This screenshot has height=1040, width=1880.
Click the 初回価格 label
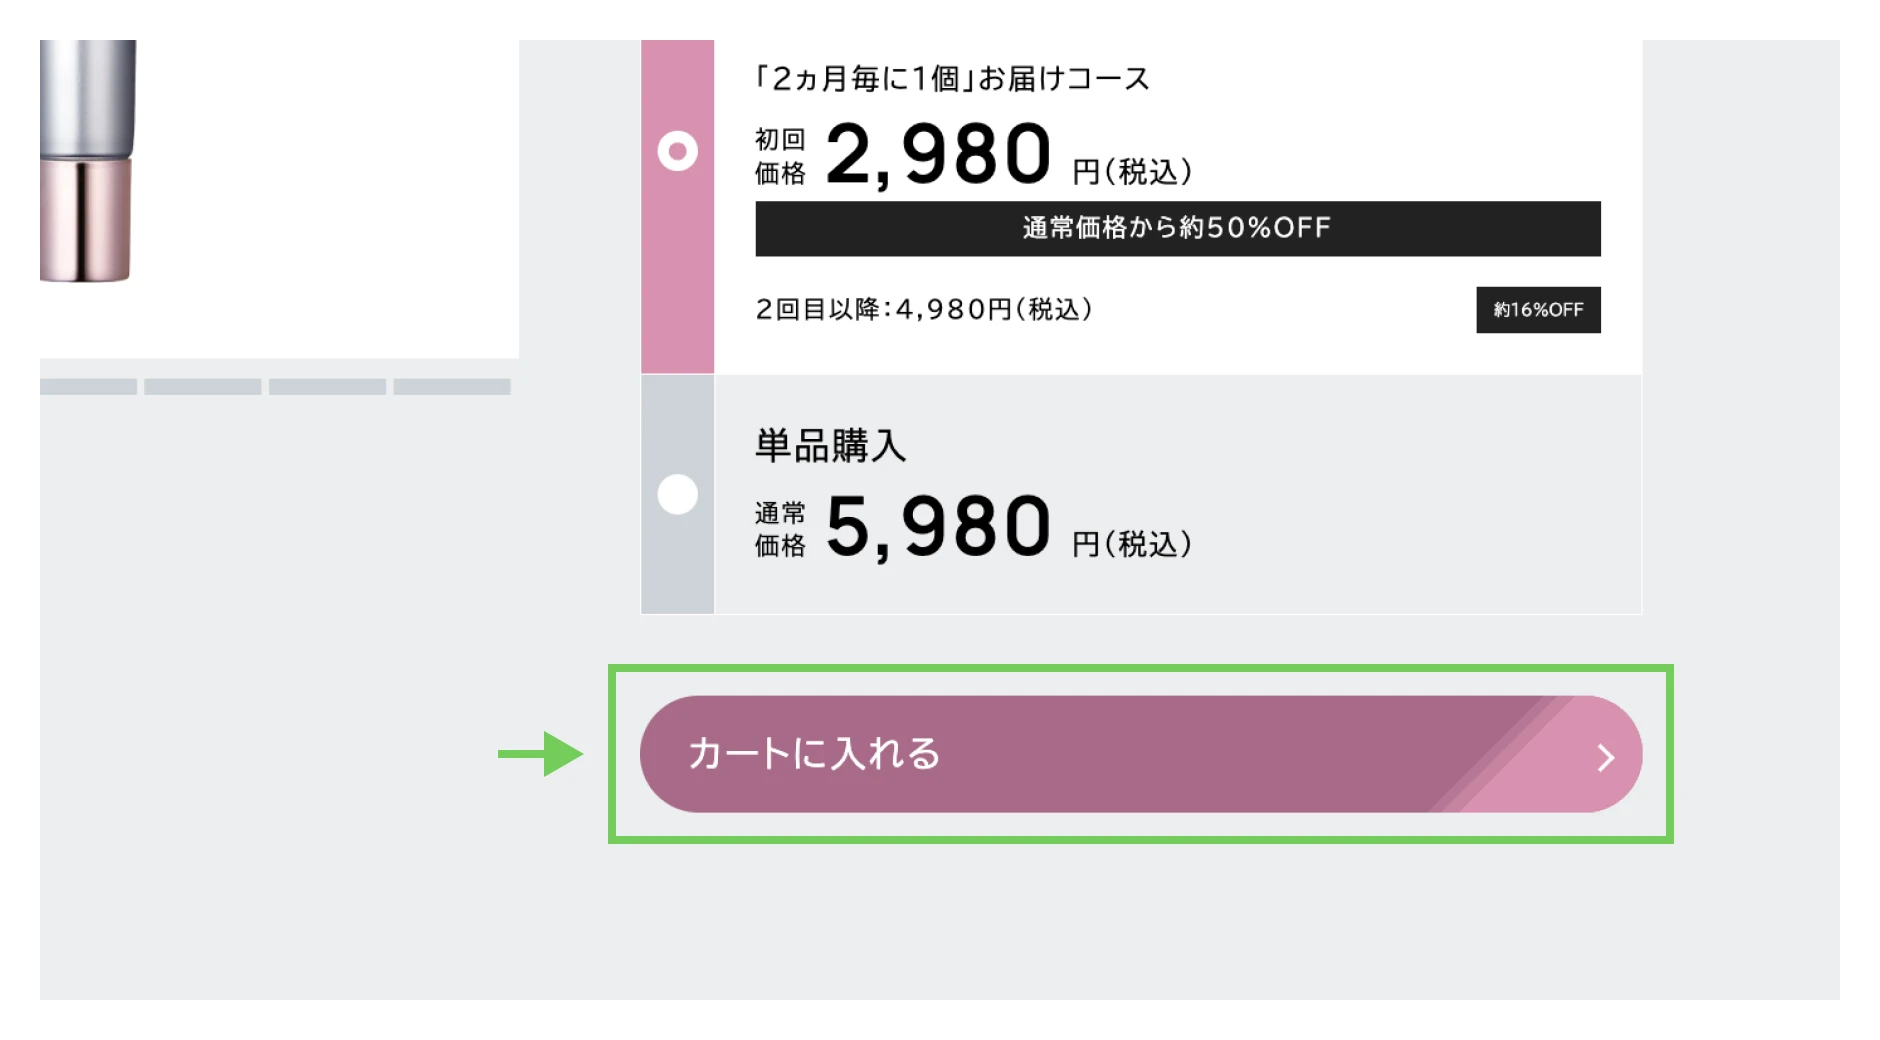780,156
